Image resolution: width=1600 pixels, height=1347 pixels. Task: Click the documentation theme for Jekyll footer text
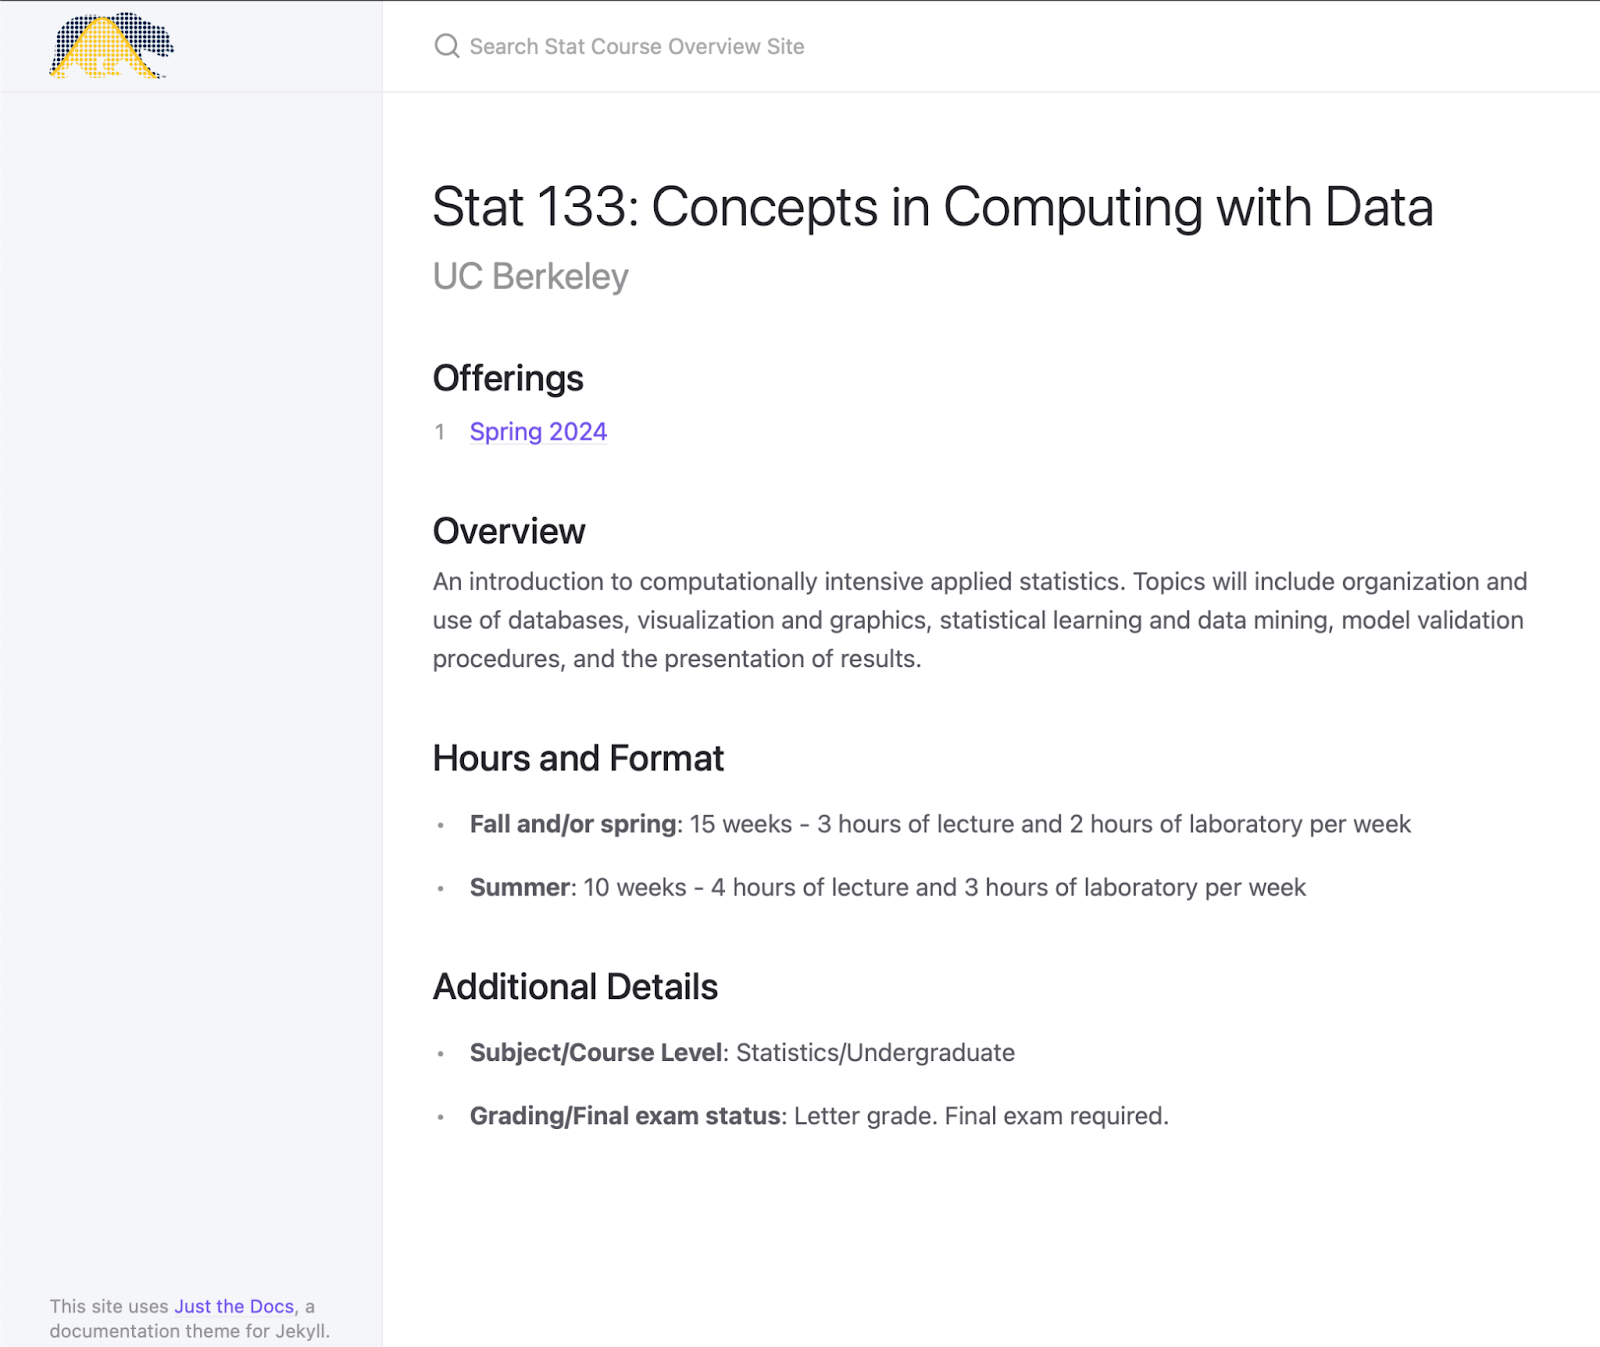189,1331
